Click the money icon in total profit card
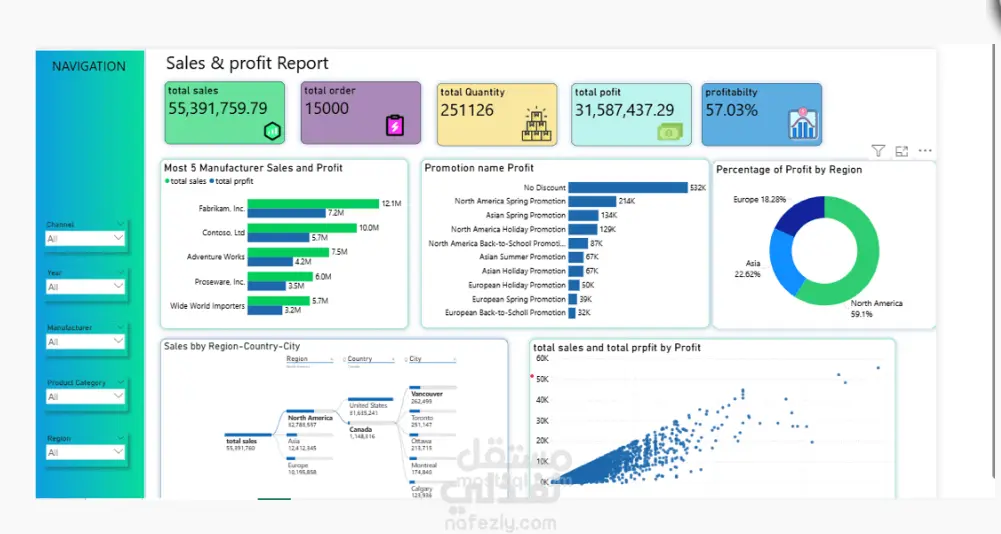Image resolution: width=1001 pixels, height=534 pixels. pos(670,132)
